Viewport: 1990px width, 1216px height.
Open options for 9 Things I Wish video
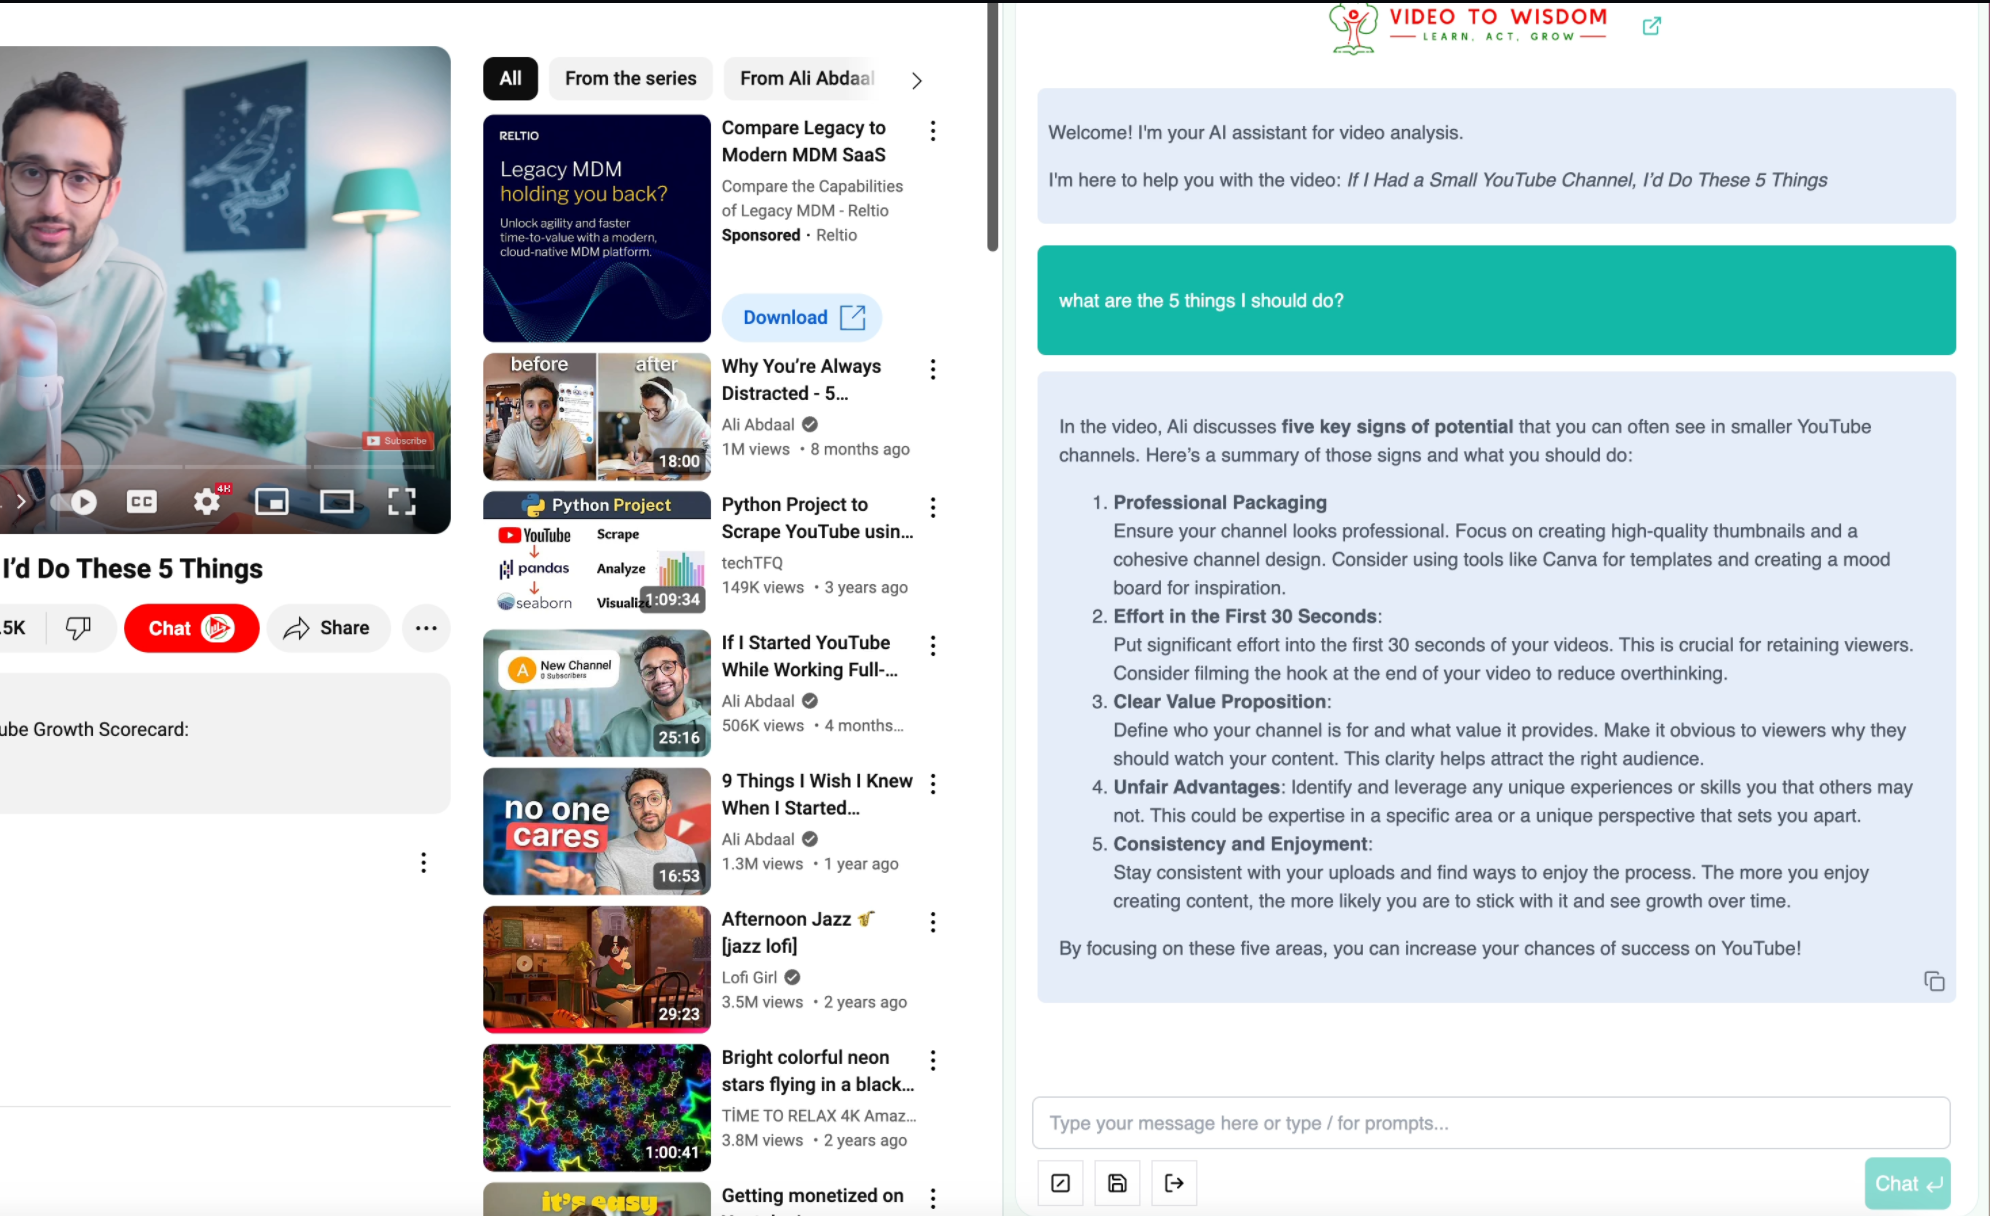click(933, 784)
